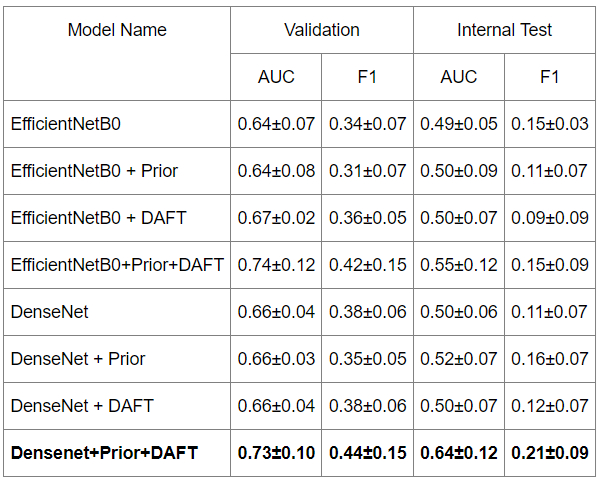Viewport: 602px width, 481px height.
Task: Select the bold 0.73±0.10 validation AUC value
Action: tap(276, 453)
